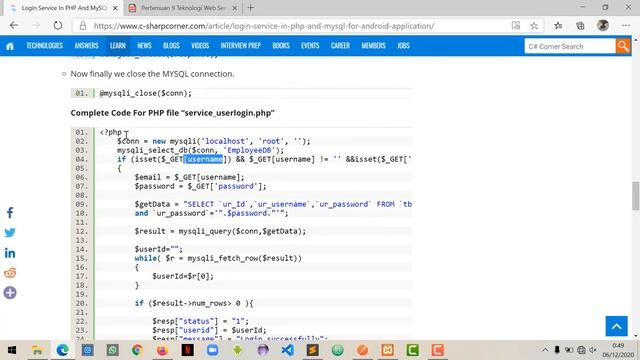Image resolution: width=640 pixels, height=360 pixels.
Task: Open the LEARN menu item
Action: (x=118, y=46)
